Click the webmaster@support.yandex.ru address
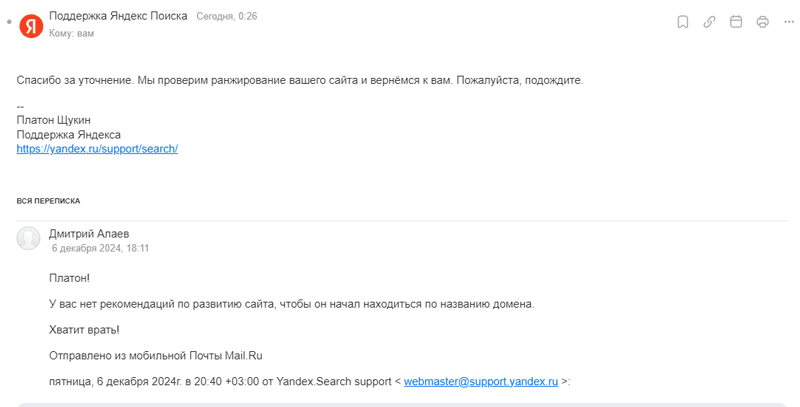Viewport: 800px width, 407px height. 481,381
